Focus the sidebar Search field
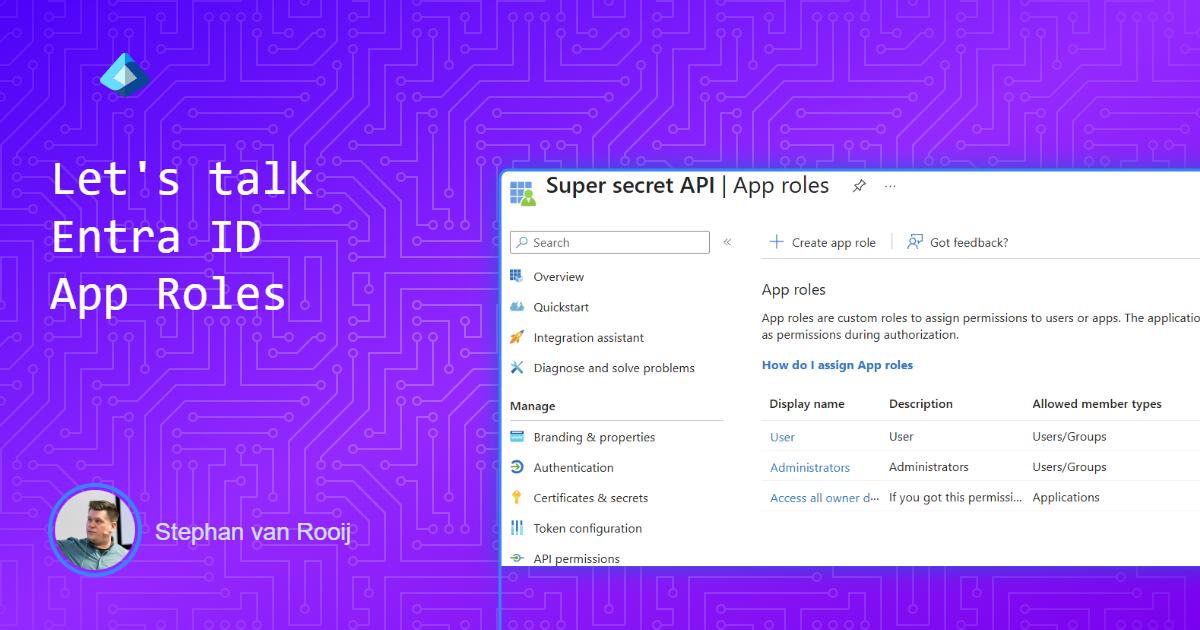The height and width of the screenshot is (630, 1200). coord(610,242)
